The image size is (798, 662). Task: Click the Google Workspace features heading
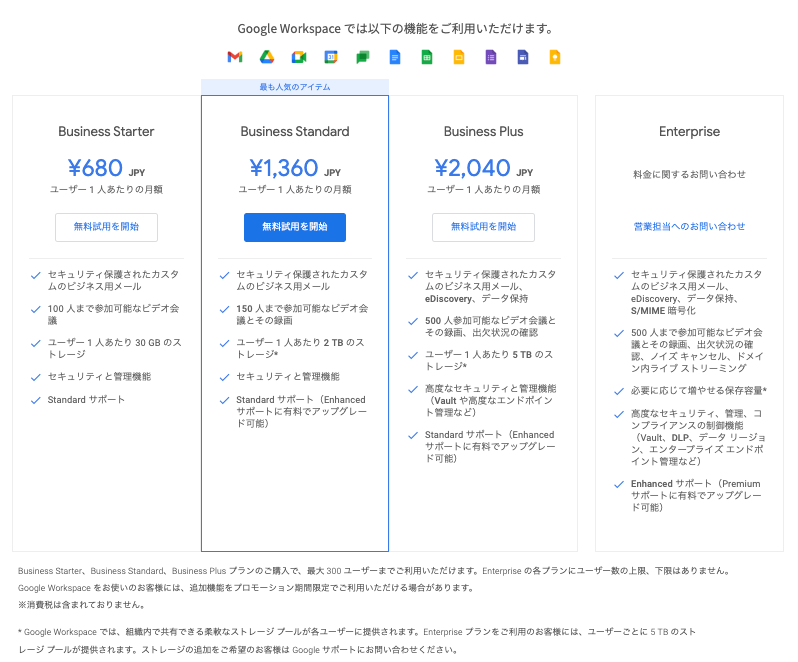(396, 28)
